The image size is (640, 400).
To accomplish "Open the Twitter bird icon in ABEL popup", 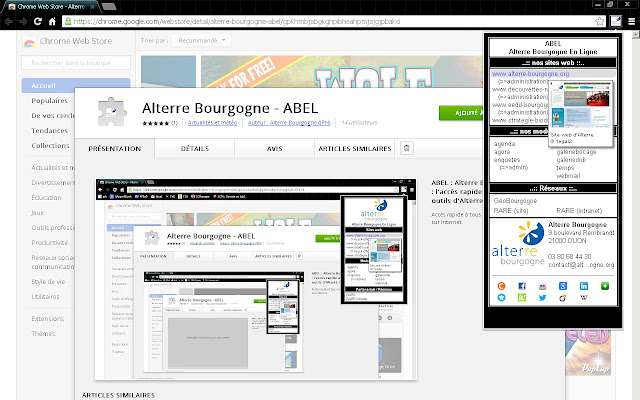I will coord(542,298).
